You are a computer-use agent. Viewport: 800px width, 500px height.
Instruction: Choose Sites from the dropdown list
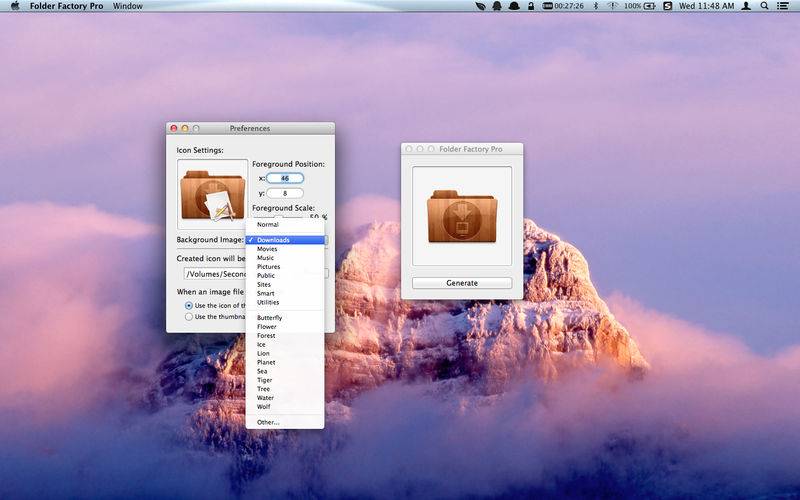click(285, 285)
